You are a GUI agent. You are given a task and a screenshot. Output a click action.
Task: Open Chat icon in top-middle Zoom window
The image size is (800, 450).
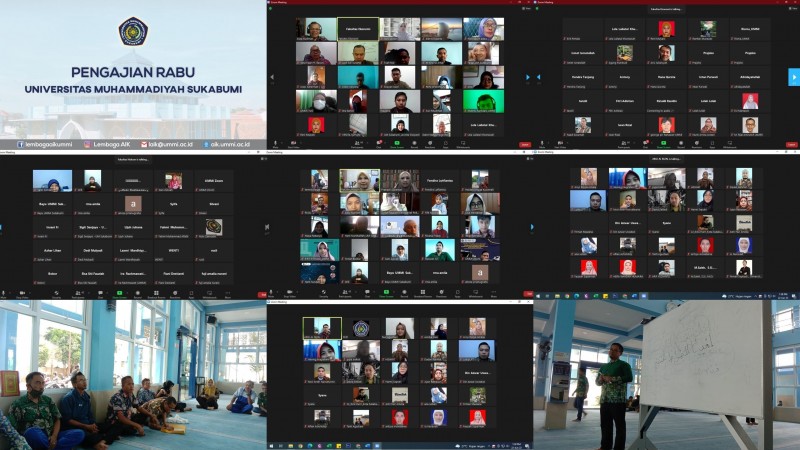coord(377,143)
